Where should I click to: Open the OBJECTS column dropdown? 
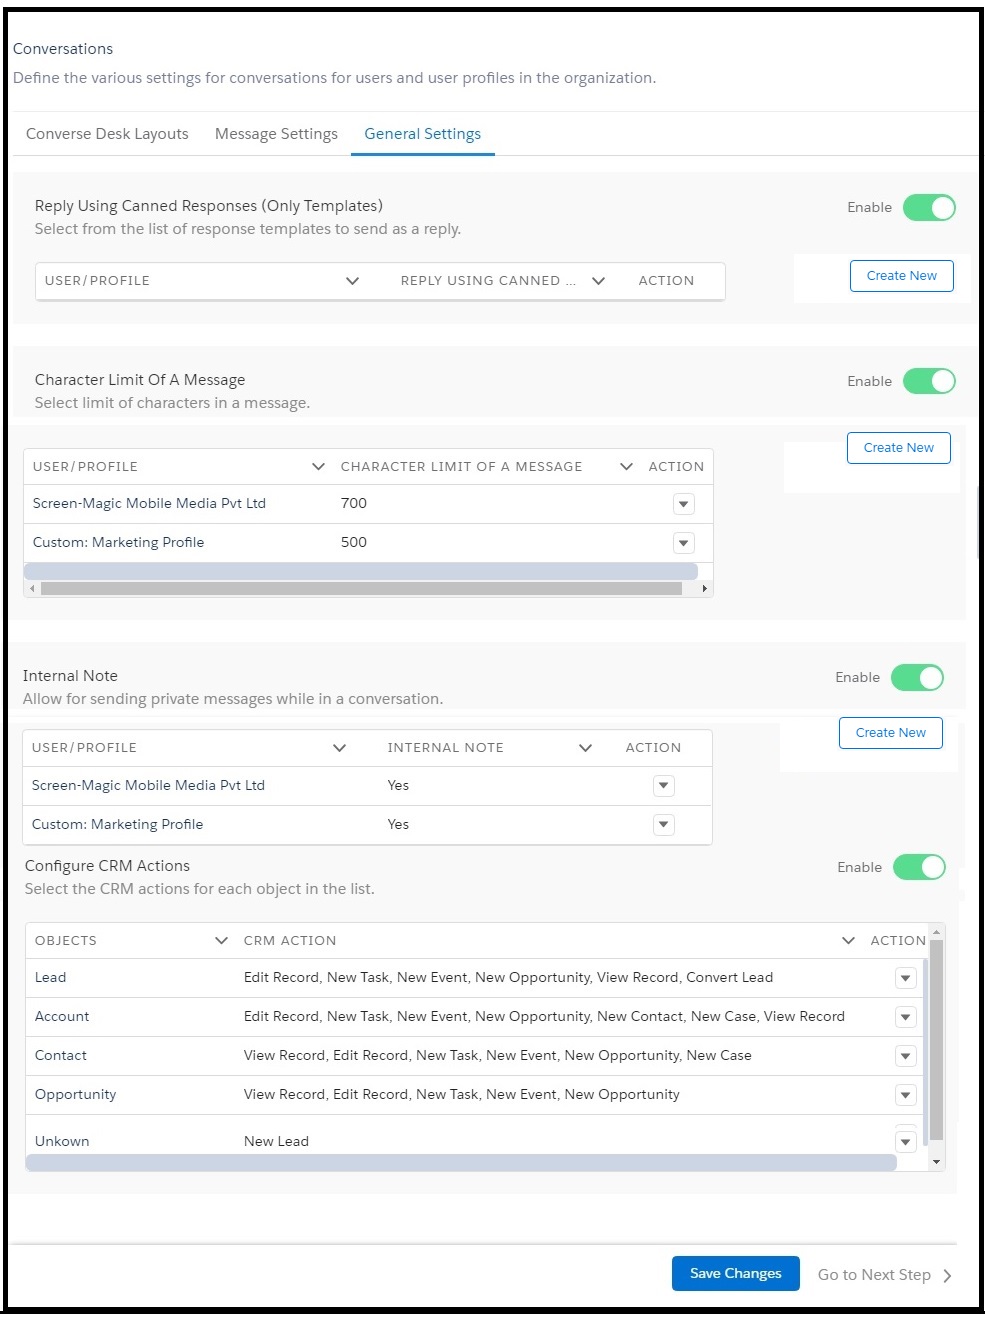[221, 940]
